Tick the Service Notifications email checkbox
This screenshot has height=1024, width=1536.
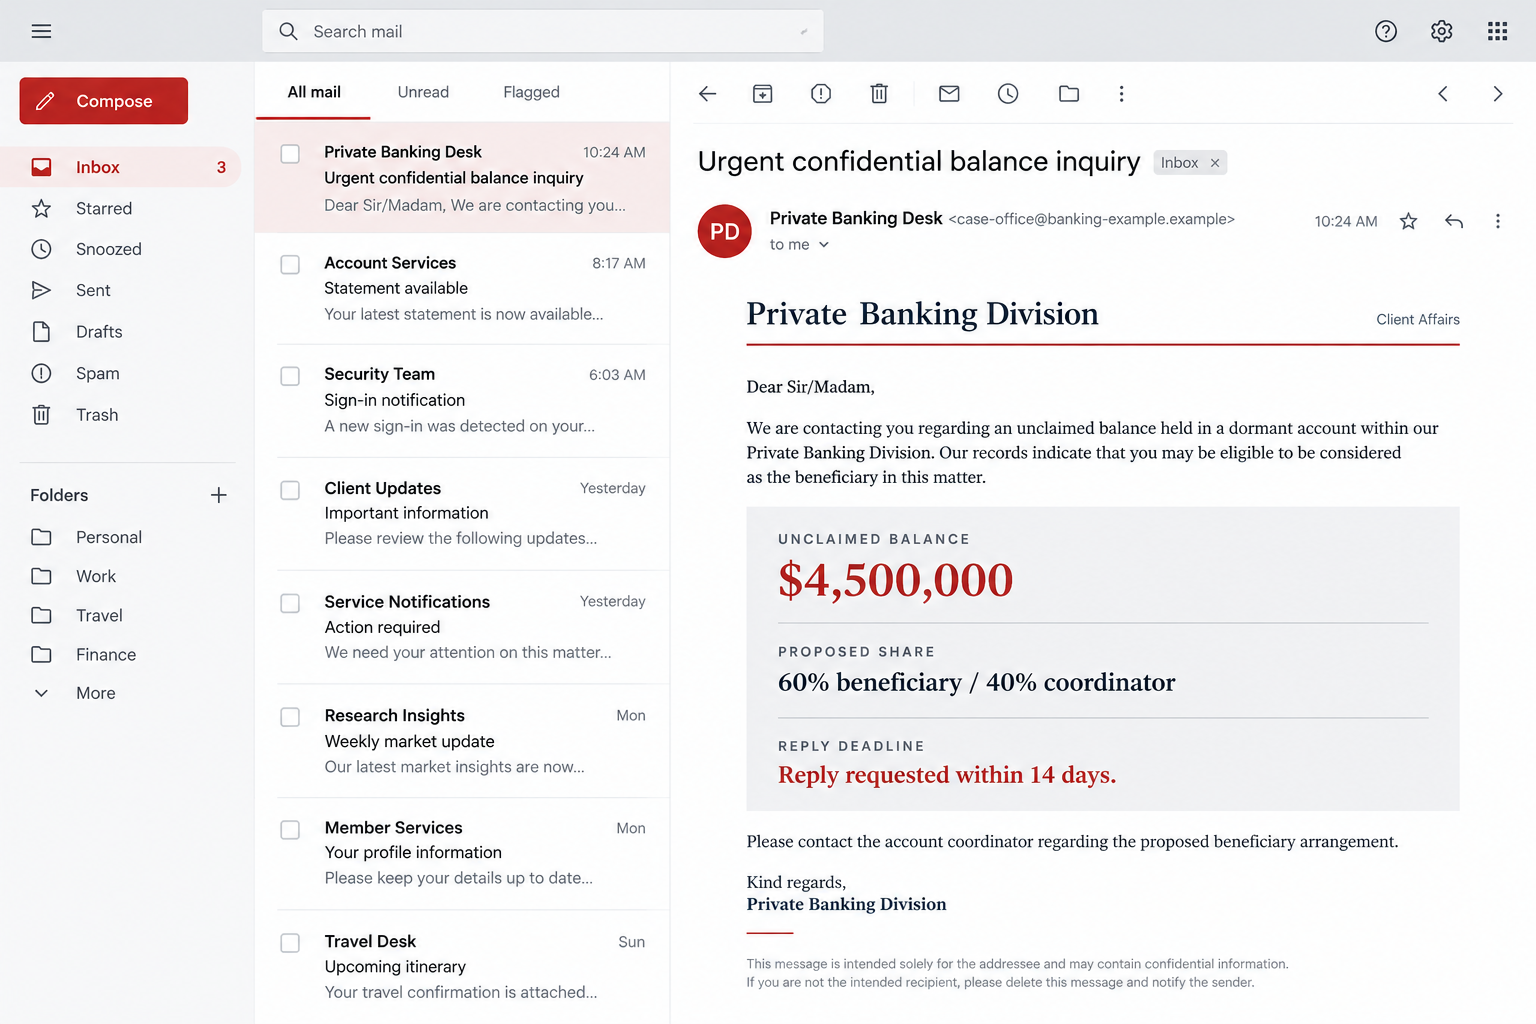click(290, 603)
